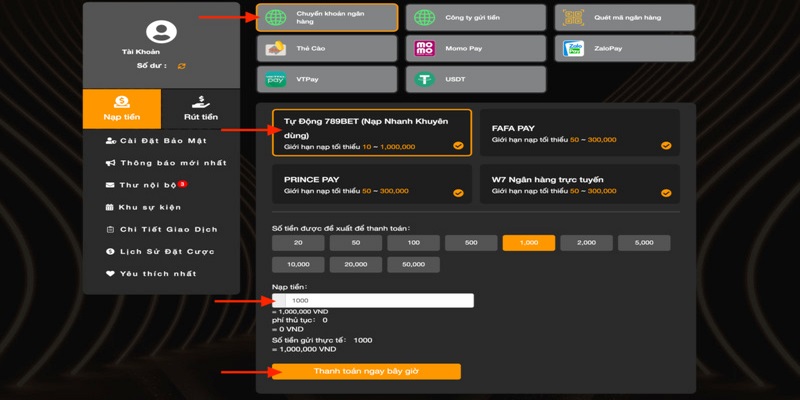Select Chuyển khoản ngân hàng method
The width and height of the screenshot is (800, 400).
coord(327,17)
